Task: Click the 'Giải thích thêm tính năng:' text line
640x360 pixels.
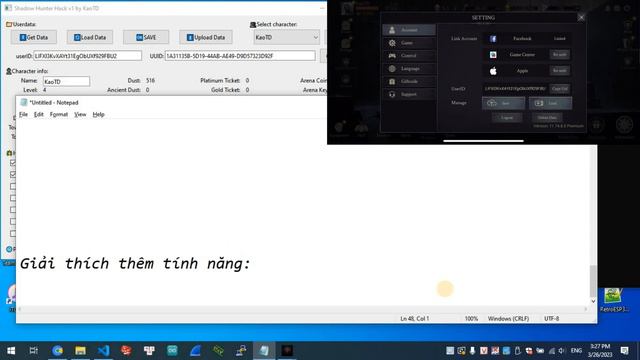Action: (x=135, y=264)
